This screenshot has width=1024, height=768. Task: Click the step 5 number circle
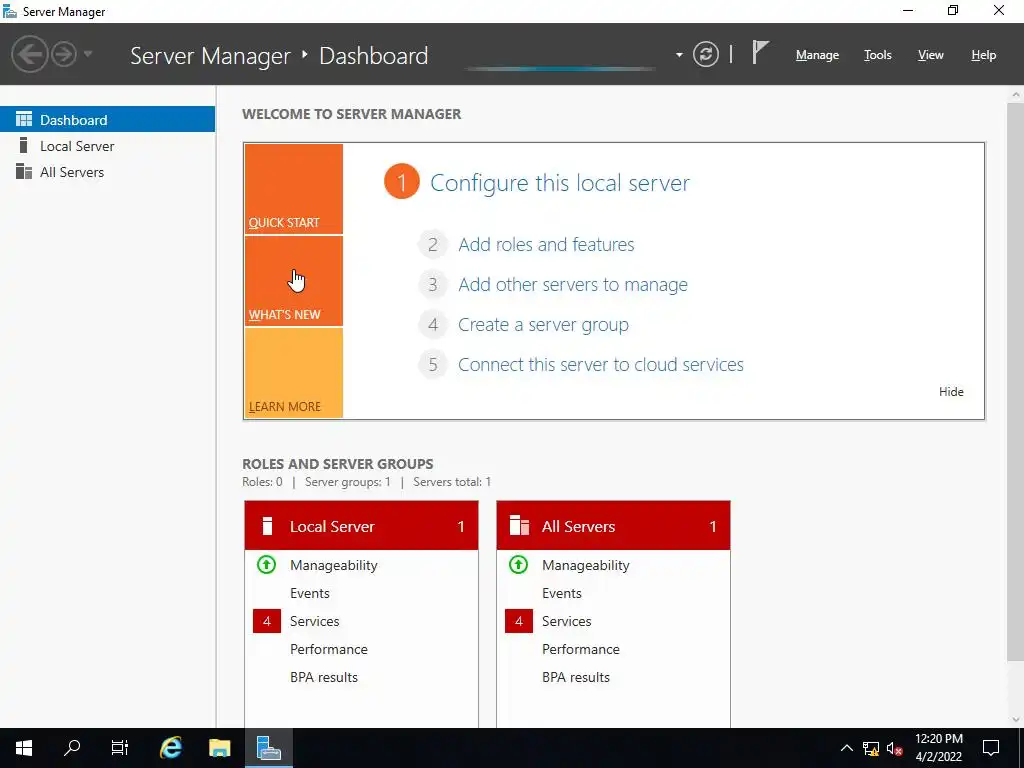pos(432,364)
